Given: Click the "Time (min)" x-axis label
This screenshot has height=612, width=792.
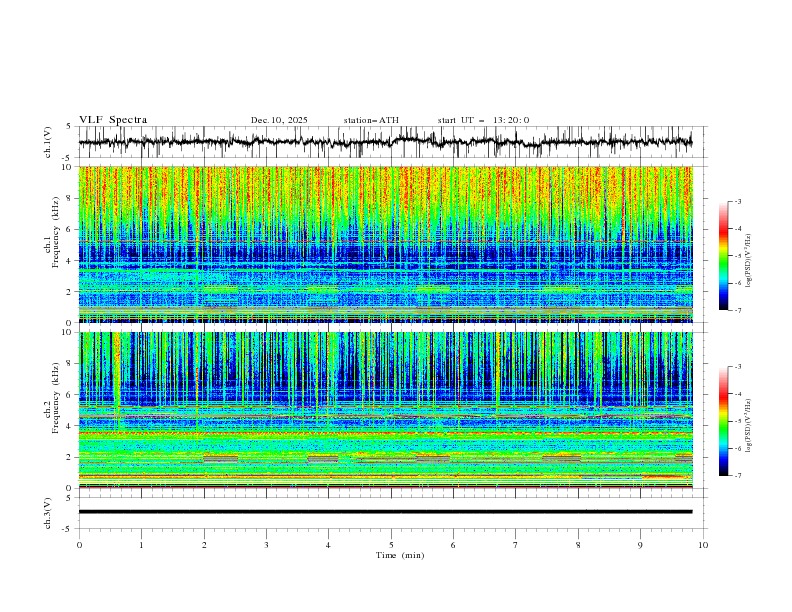Looking at the screenshot, I should pos(400,555).
